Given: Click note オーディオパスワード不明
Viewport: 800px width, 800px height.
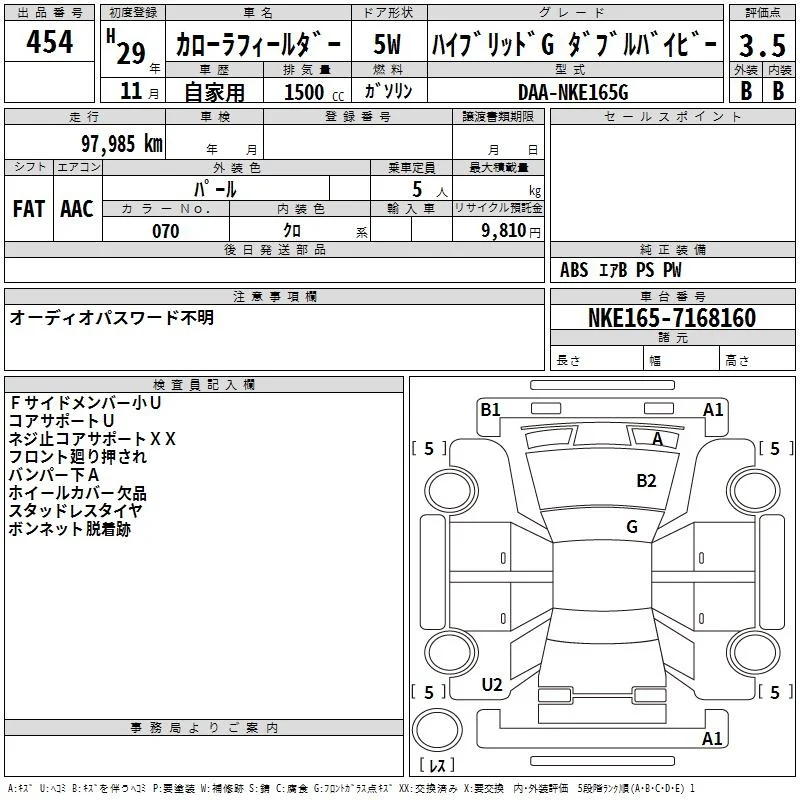Looking at the screenshot, I should point(112,317).
